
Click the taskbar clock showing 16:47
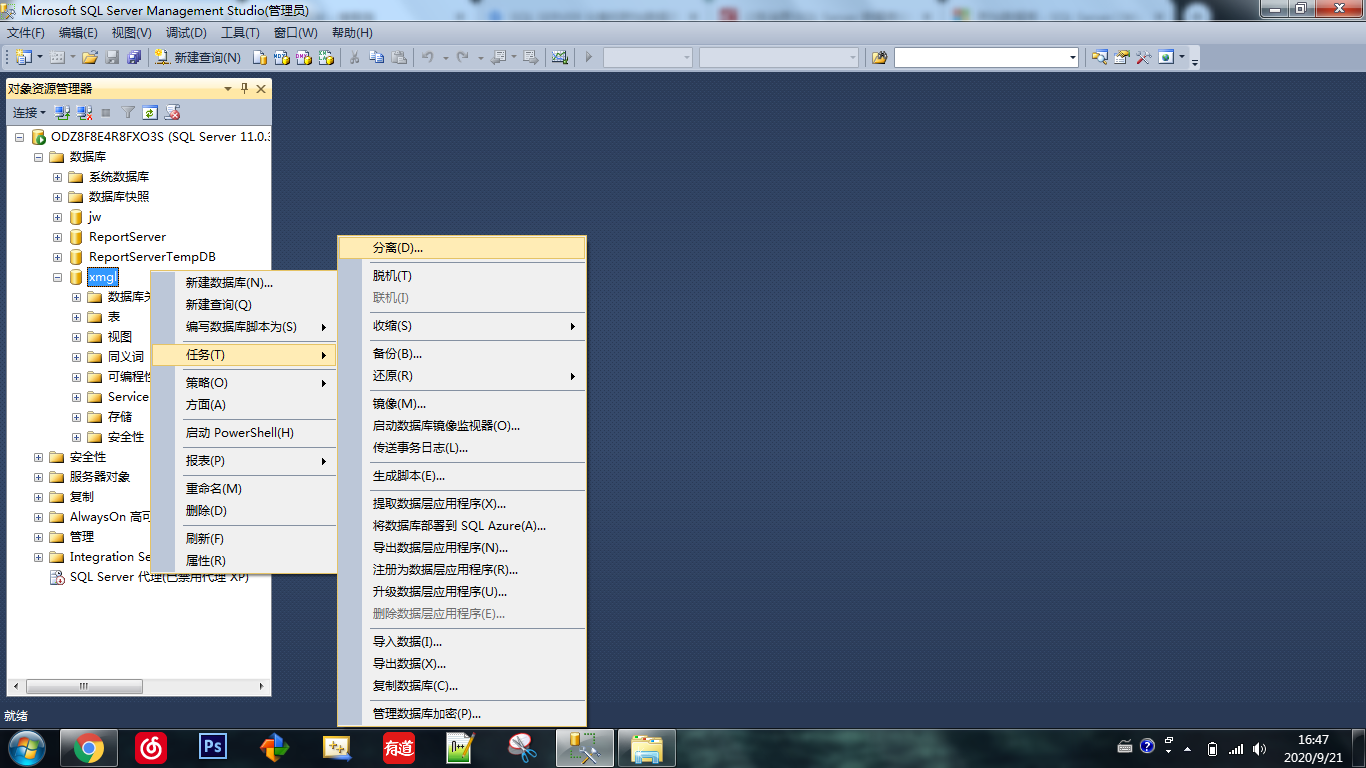tap(1312, 748)
